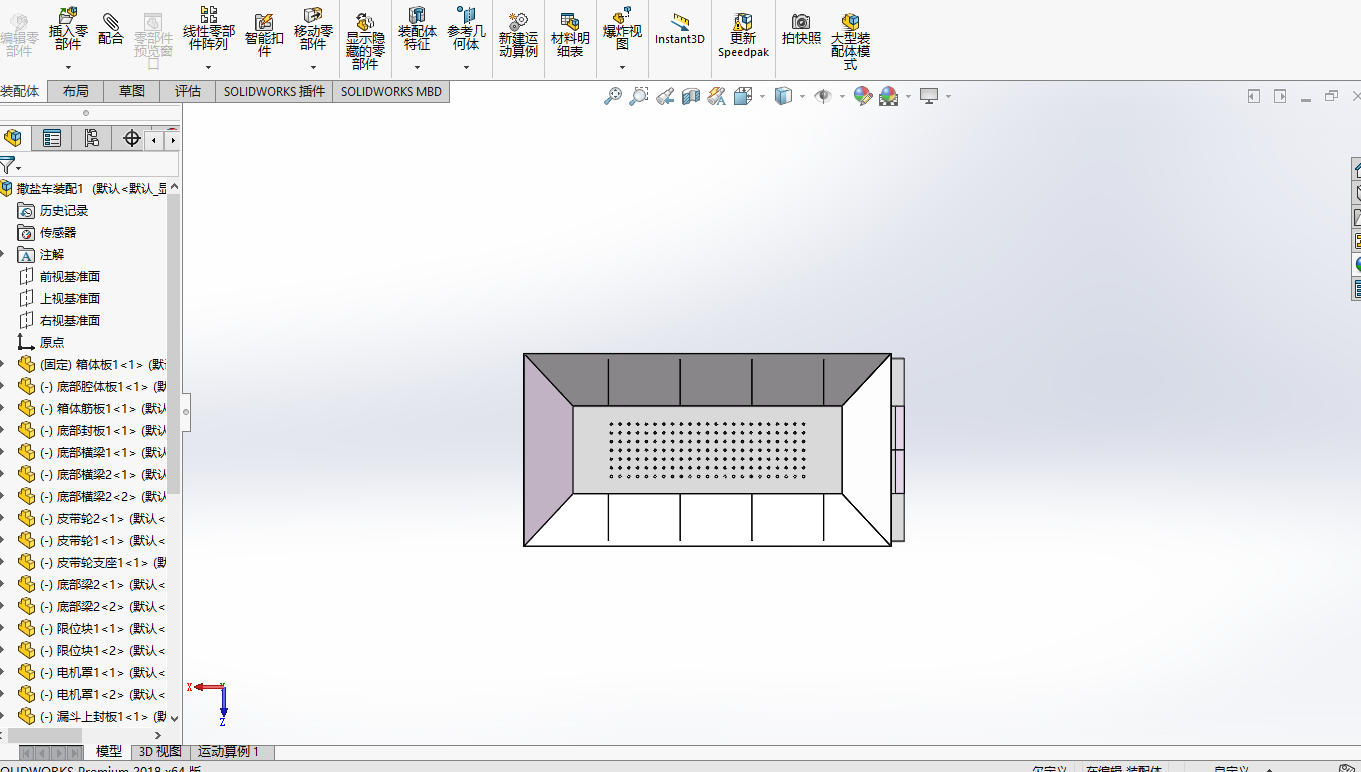Open the SOLIDWORKS 插件 tab
This screenshot has height=772, width=1361.
point(274,91)
